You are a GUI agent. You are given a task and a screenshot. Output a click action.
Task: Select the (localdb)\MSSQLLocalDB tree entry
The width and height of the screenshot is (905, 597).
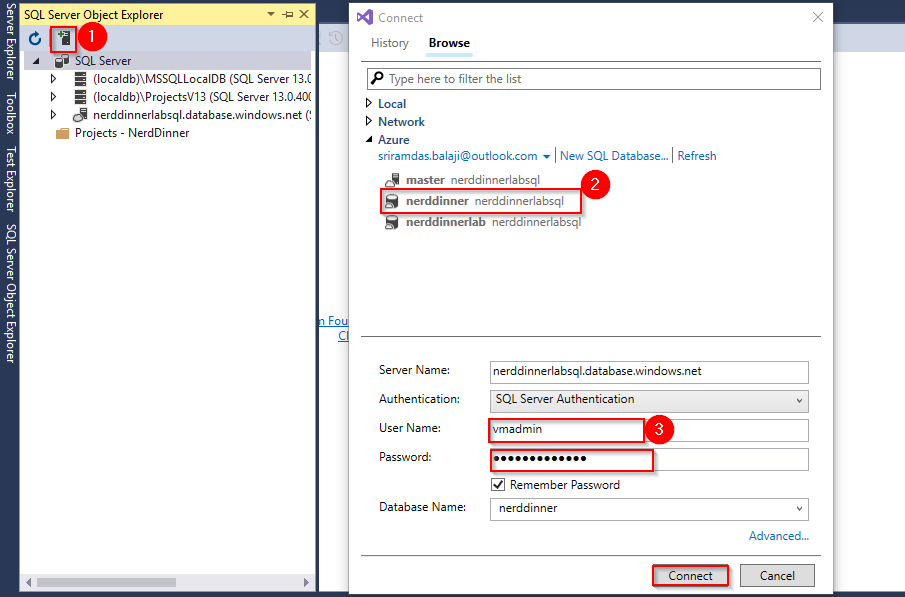click(x=202, y=79)
